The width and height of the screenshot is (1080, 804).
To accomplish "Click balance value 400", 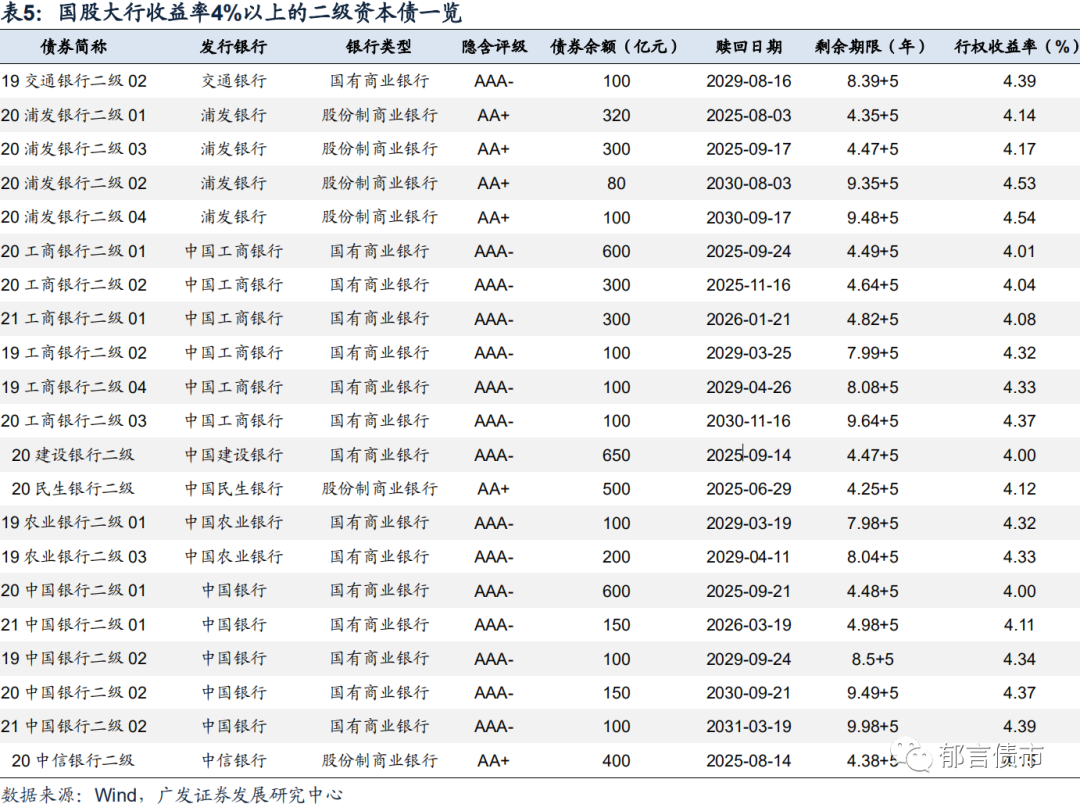I will pyautogui.click(x=616, y=761).
